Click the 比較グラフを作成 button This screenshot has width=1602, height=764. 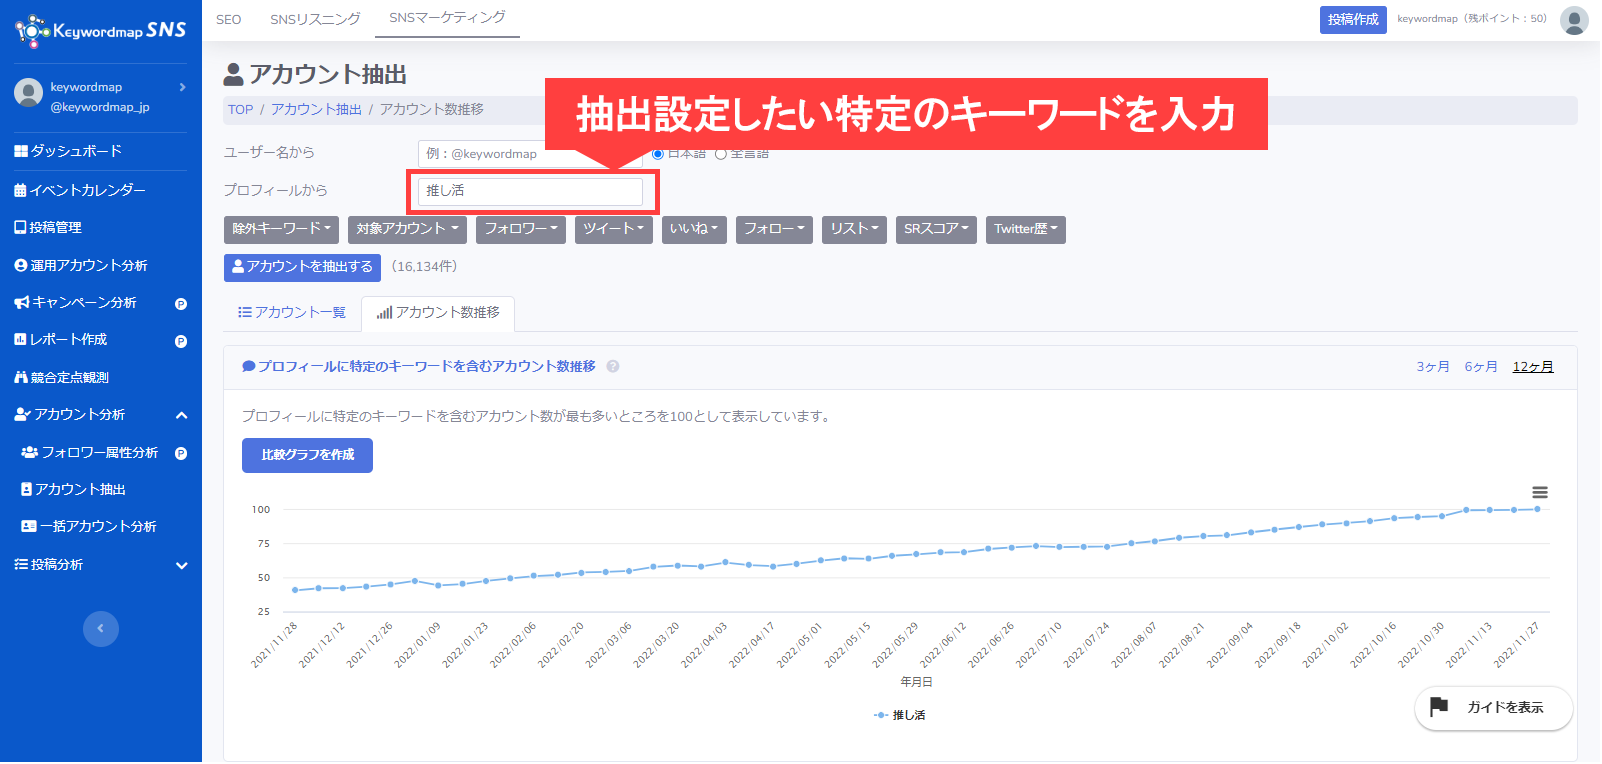[x=307, y=455]
